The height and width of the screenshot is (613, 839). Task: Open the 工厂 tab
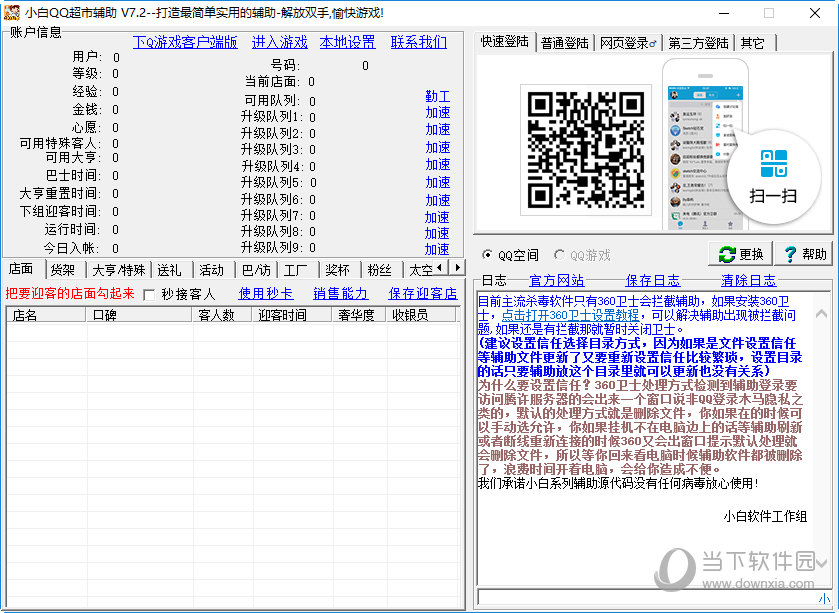coord(296,270)
